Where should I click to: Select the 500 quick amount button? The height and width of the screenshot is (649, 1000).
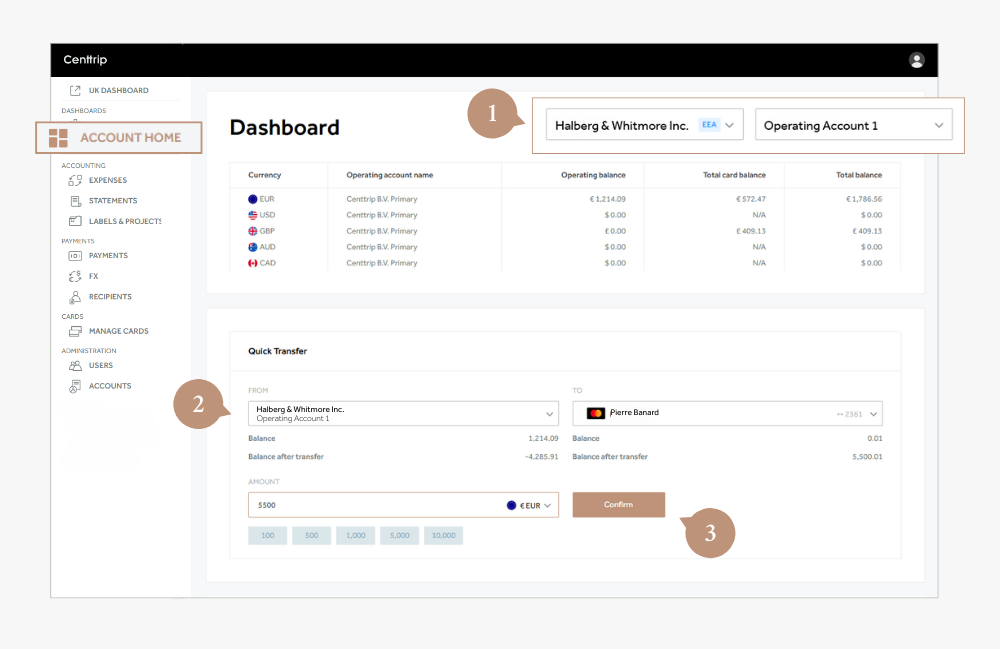tap(311, 536)
